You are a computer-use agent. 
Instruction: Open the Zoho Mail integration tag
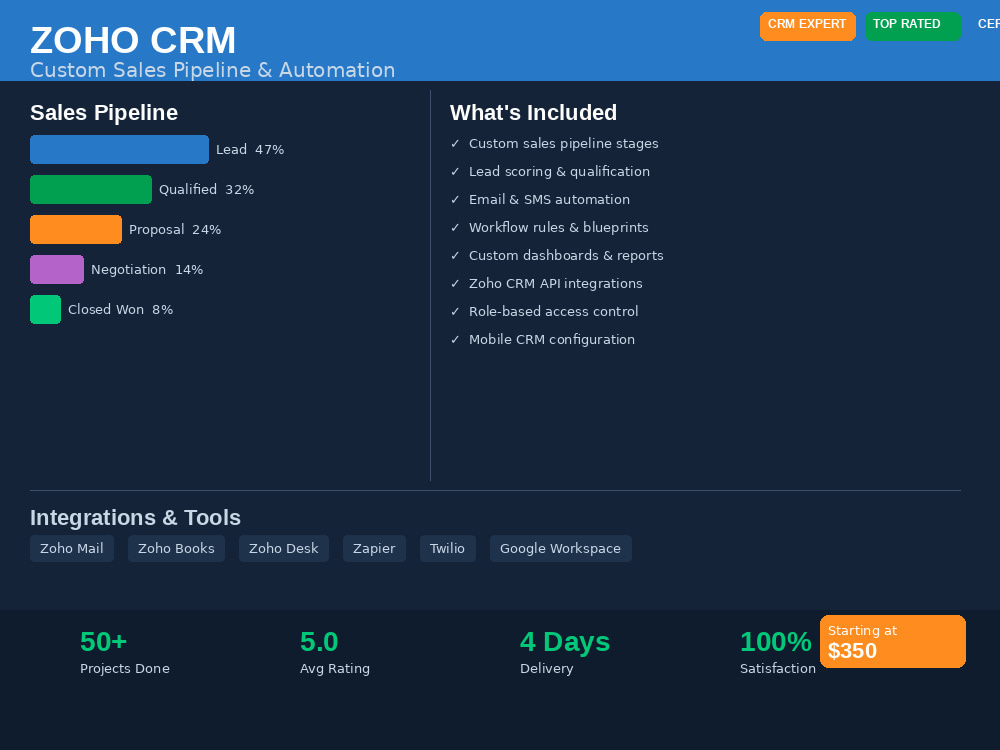[x=72, y=548]
